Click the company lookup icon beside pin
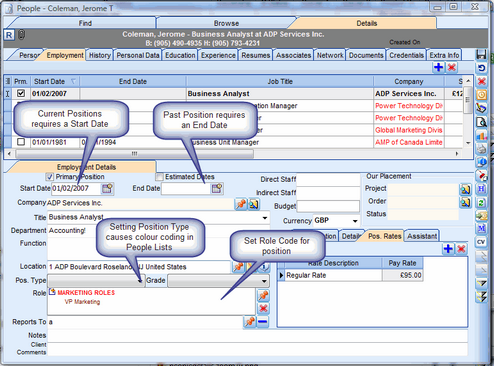Viewport: 494px width, 366px height. [254, 204]
